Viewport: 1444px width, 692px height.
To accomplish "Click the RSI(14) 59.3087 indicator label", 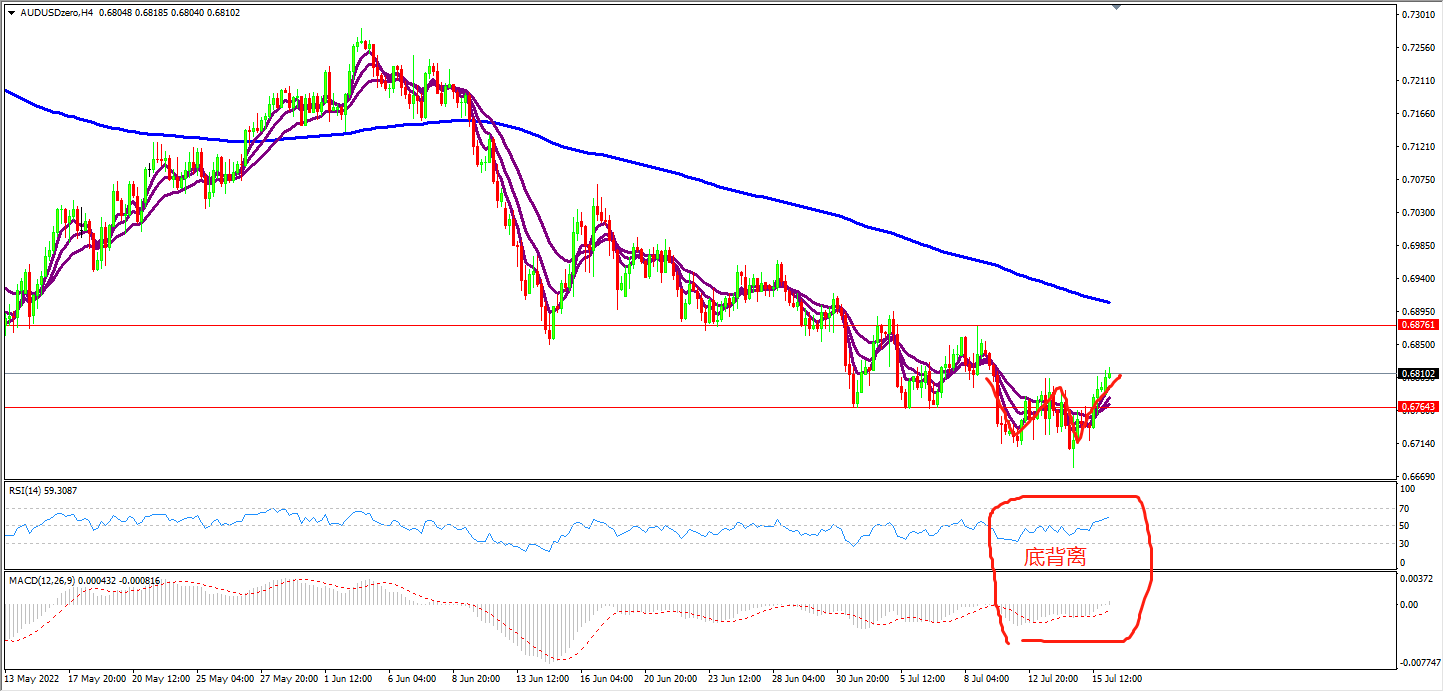I will tap(43, 490).
